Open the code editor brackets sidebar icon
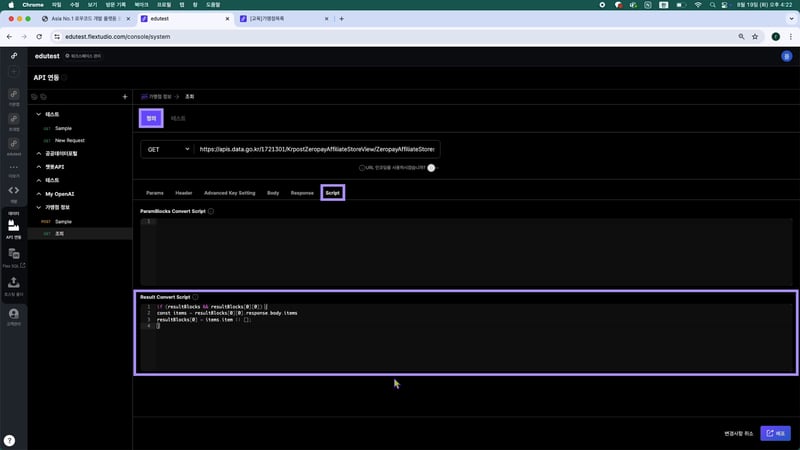This screenshot has width=800, height=450. (14, 189)
